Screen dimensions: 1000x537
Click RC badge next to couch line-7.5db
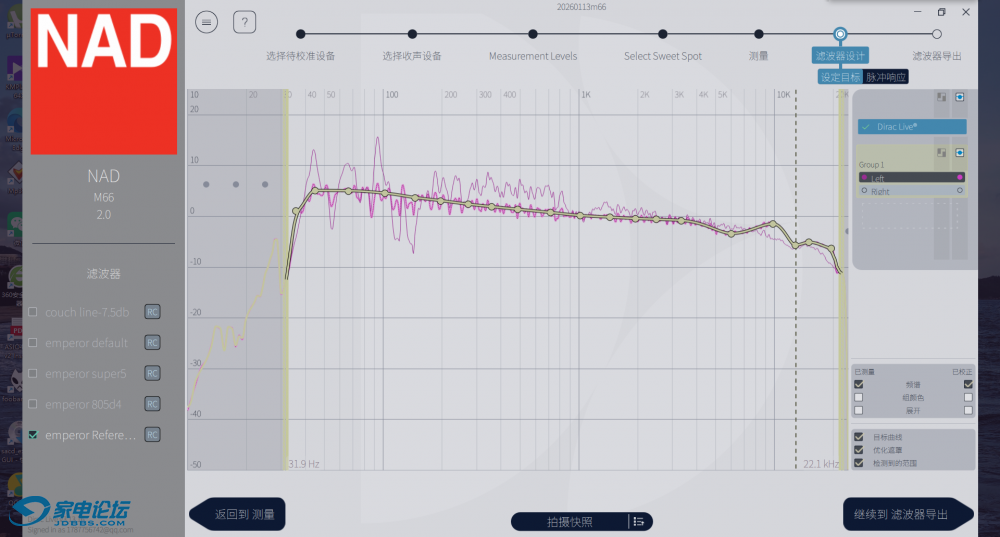[152, 312]
